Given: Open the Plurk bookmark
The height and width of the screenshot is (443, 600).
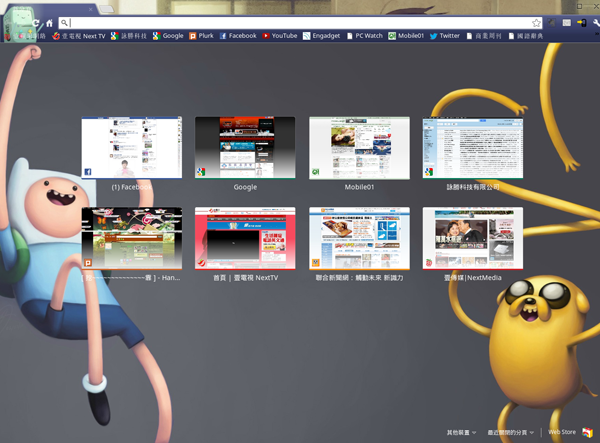Looking at the screenshot, I should [x=201, y=36].
